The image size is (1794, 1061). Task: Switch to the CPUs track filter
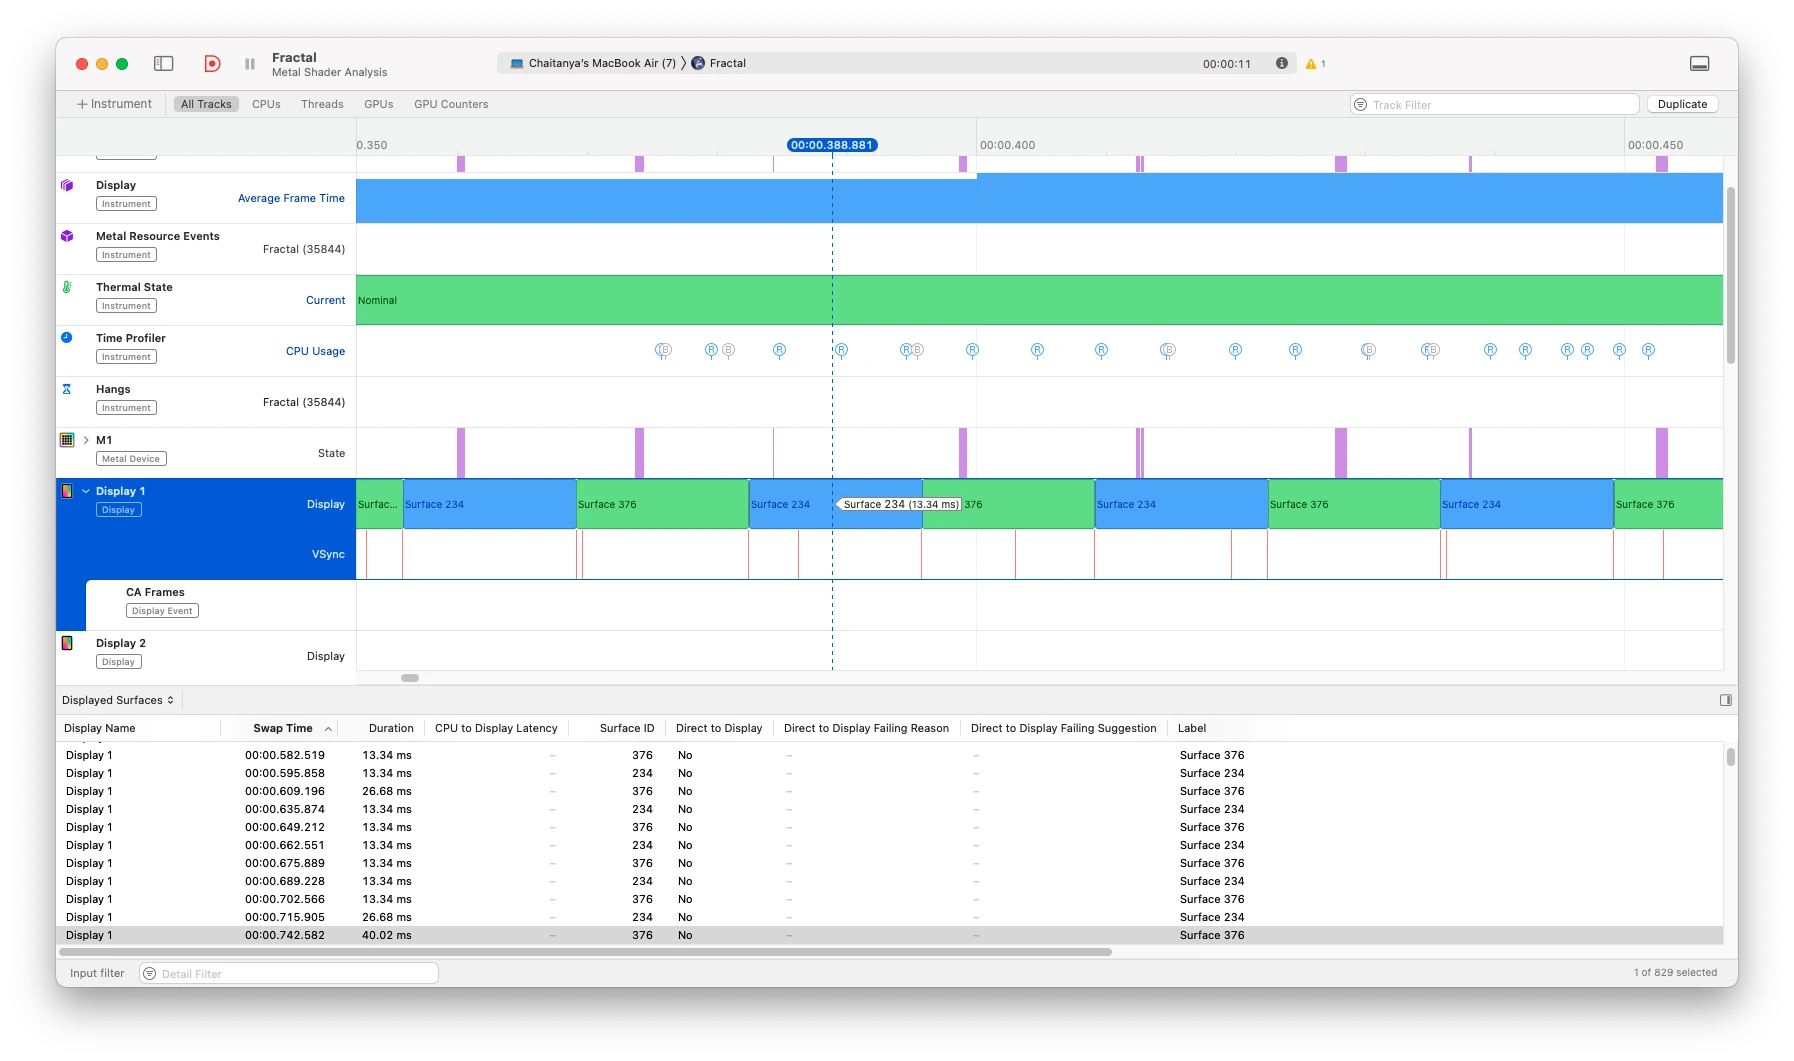click(x=266, y=104)
